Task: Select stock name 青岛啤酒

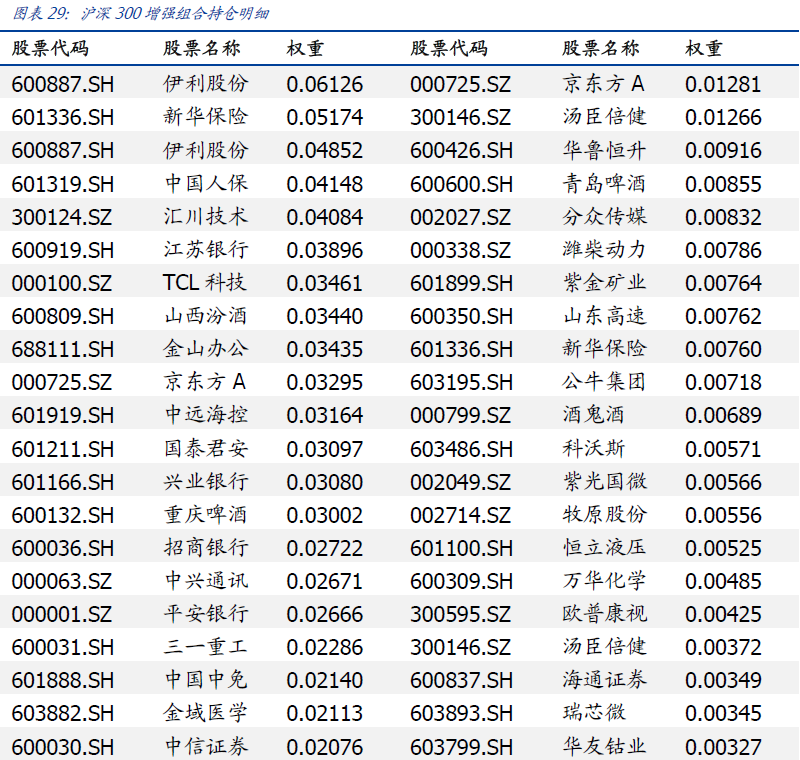Action: pyautogui.click(x=605, y=183)
